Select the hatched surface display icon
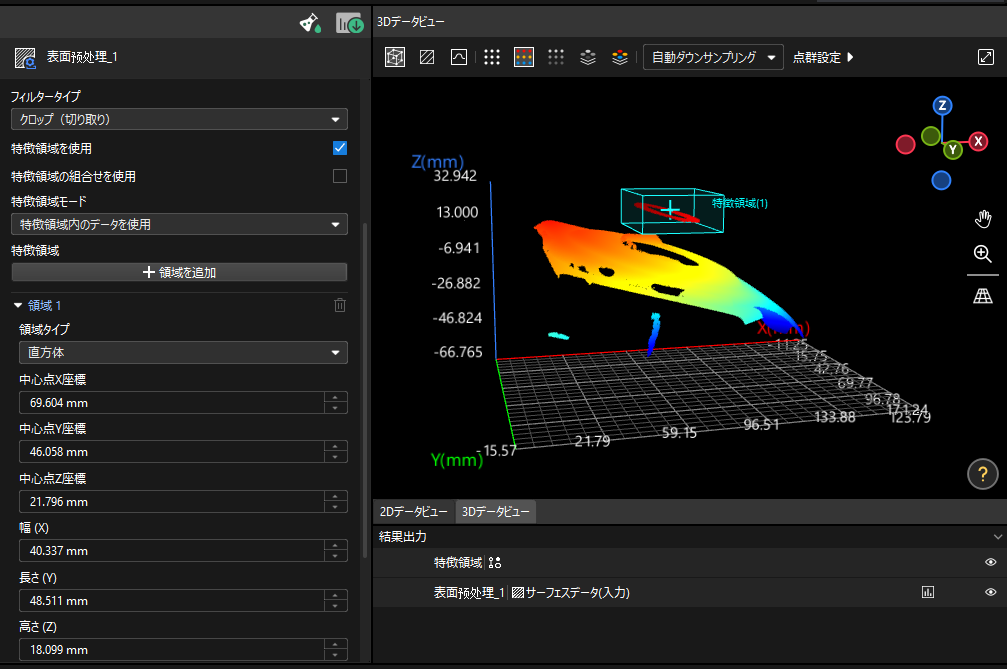 tap(427, 57)
